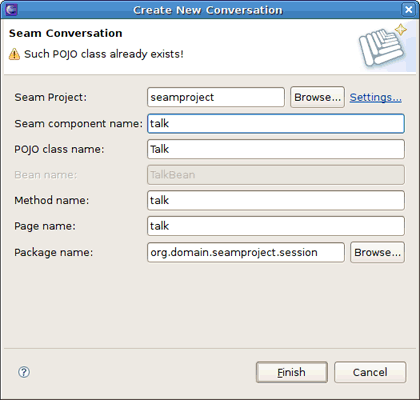Click the Seam Conversation heading
The height and width of the screenshot is (400, 420).
pyautogui.click(x=66, y=33)
